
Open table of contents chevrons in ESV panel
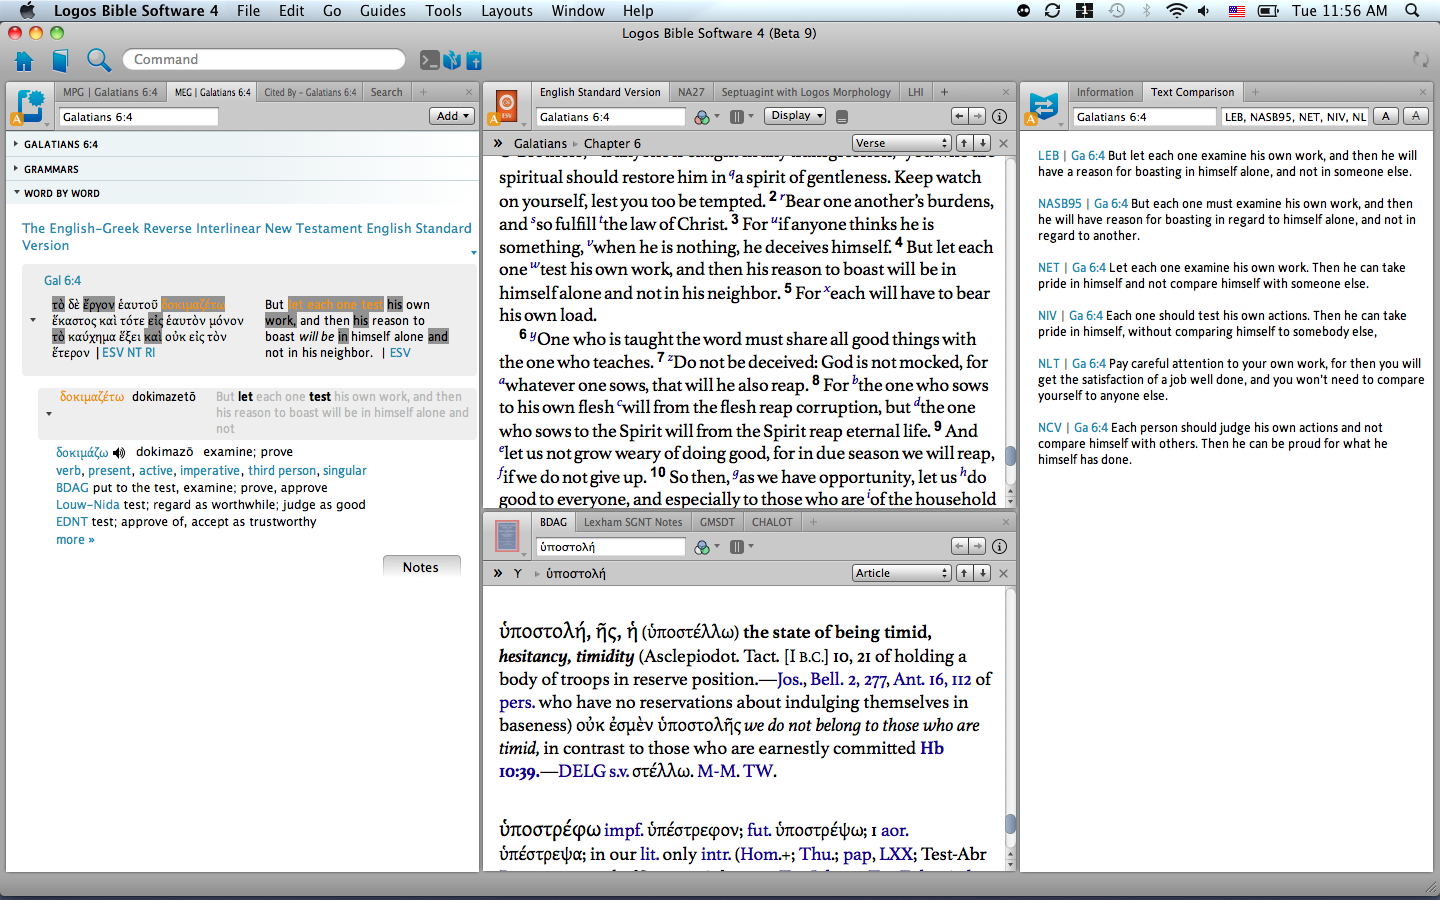click(x=498, y=143)
